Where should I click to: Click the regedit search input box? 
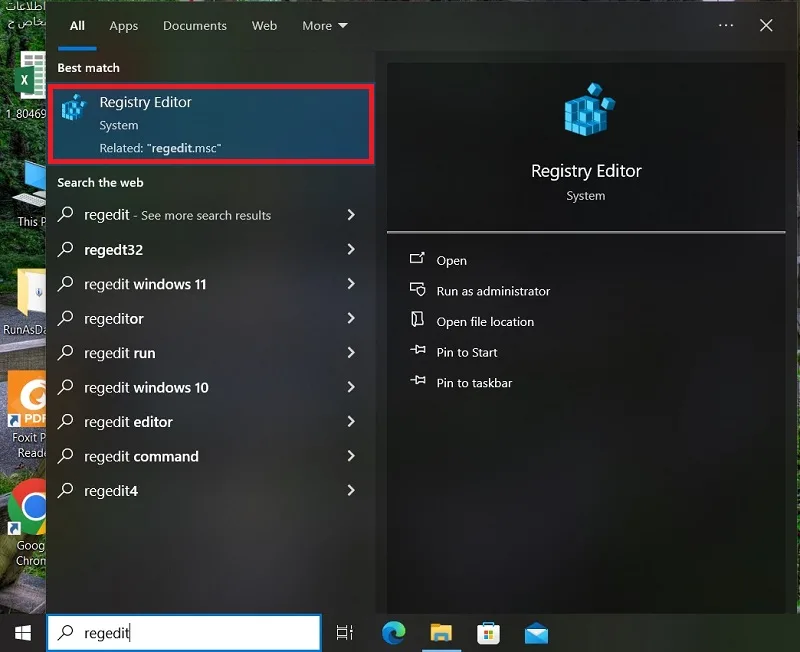[184, 633]
